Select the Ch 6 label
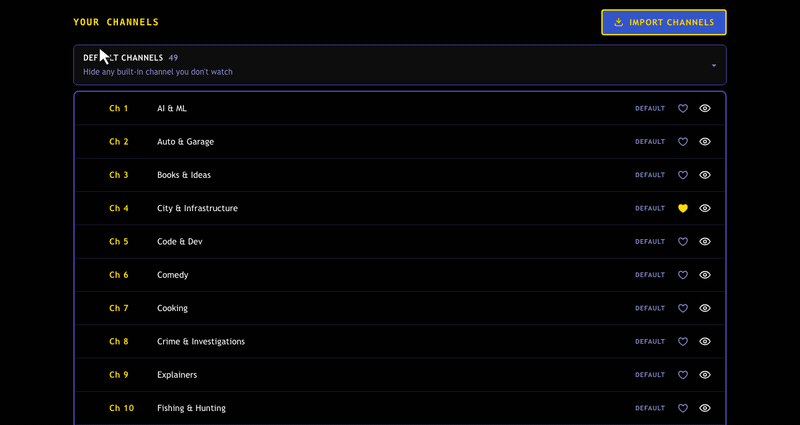 coord(119,275)
